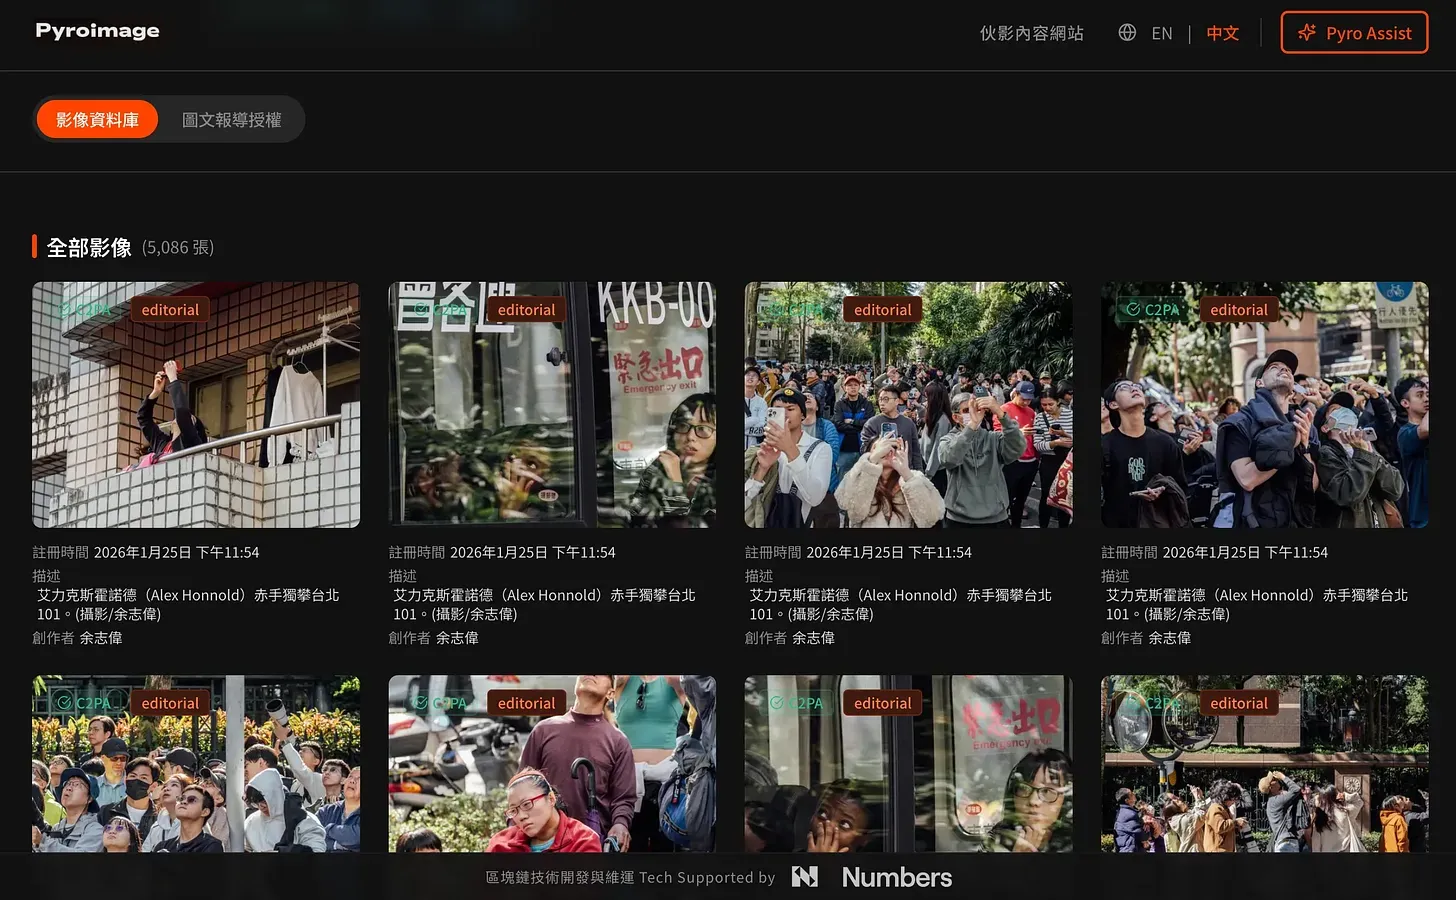Click the editorial tag on balcony photo
This screenshot has width=1456, height=900.
tap(170, 310)
